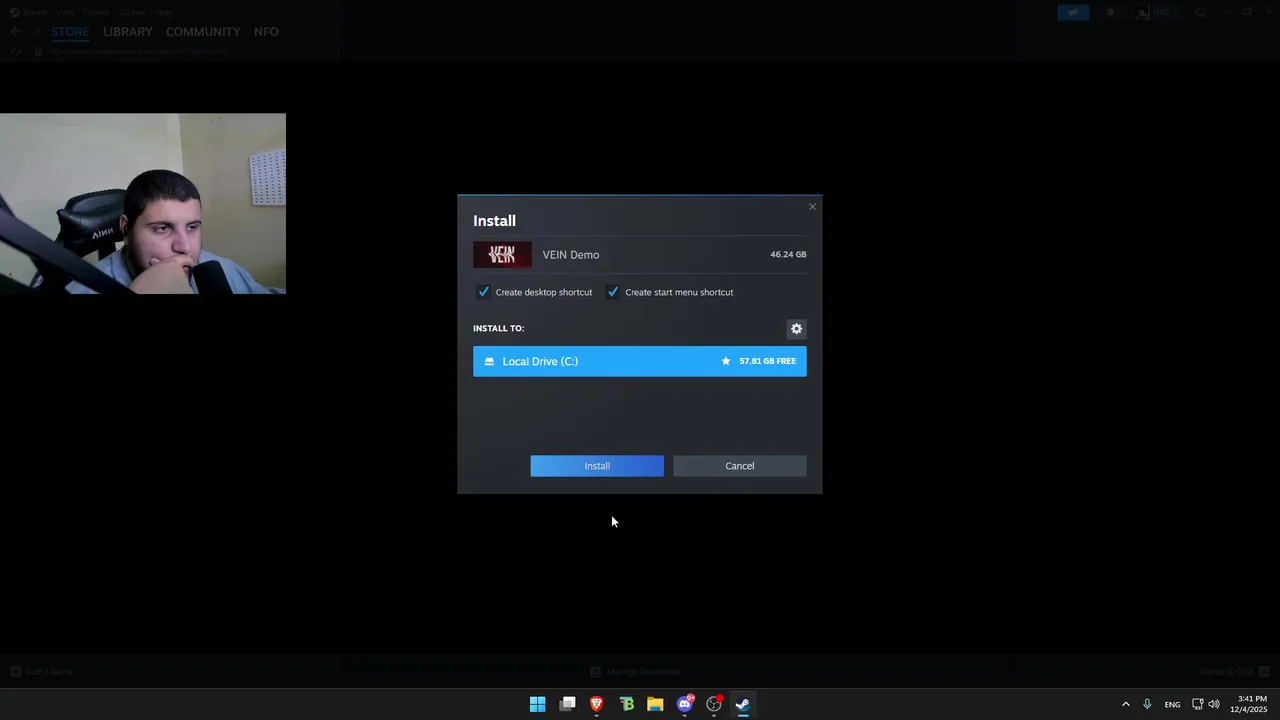This screenshot has width=1280, height=720.
Task: Click the drive icon beside Local Drive
Action: point(489,361)
